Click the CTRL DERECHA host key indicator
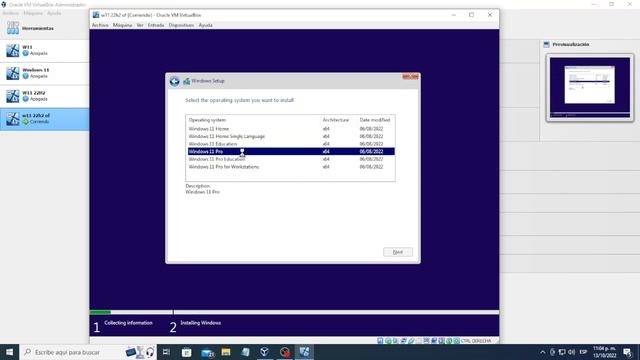 tap(476, 341)
